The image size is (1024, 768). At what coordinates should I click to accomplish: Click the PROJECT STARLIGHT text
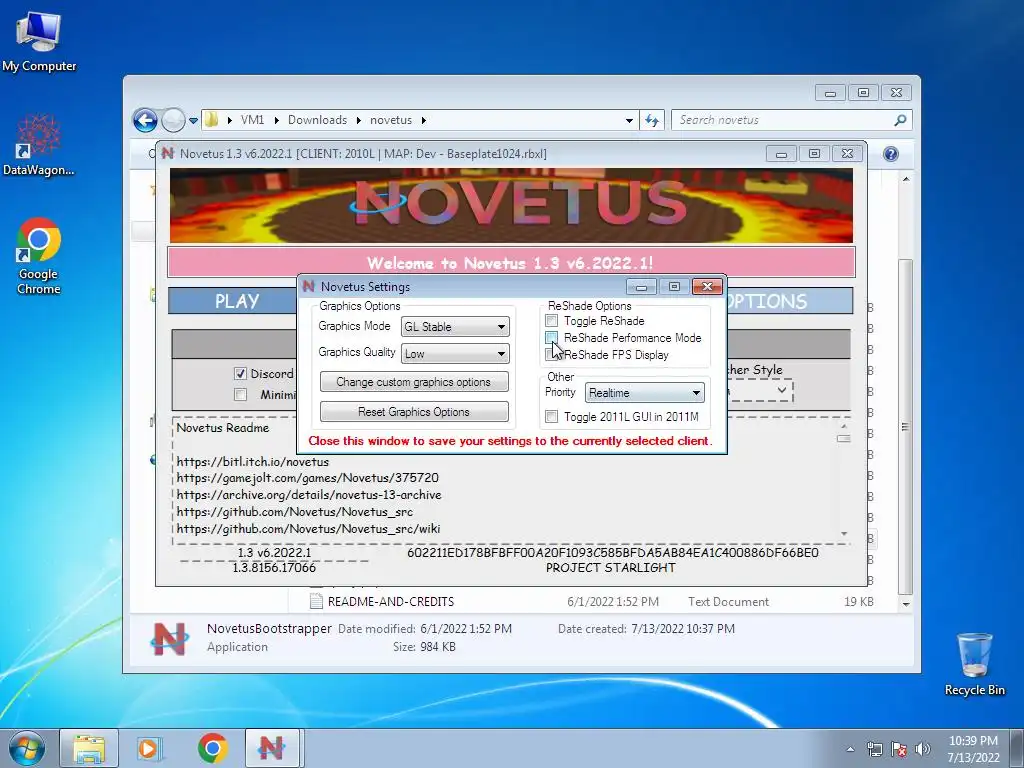(x=611, y=568)
